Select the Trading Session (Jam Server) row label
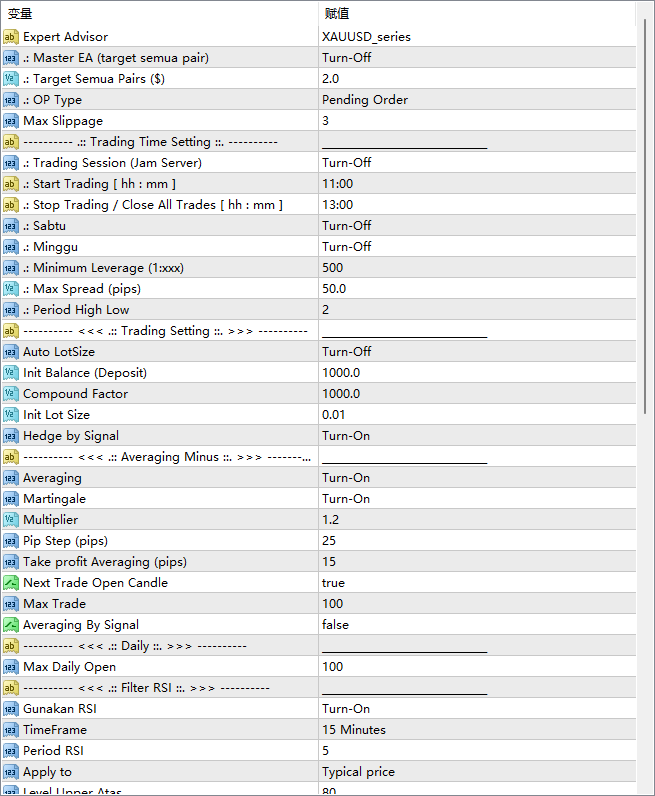 [117, 163]
